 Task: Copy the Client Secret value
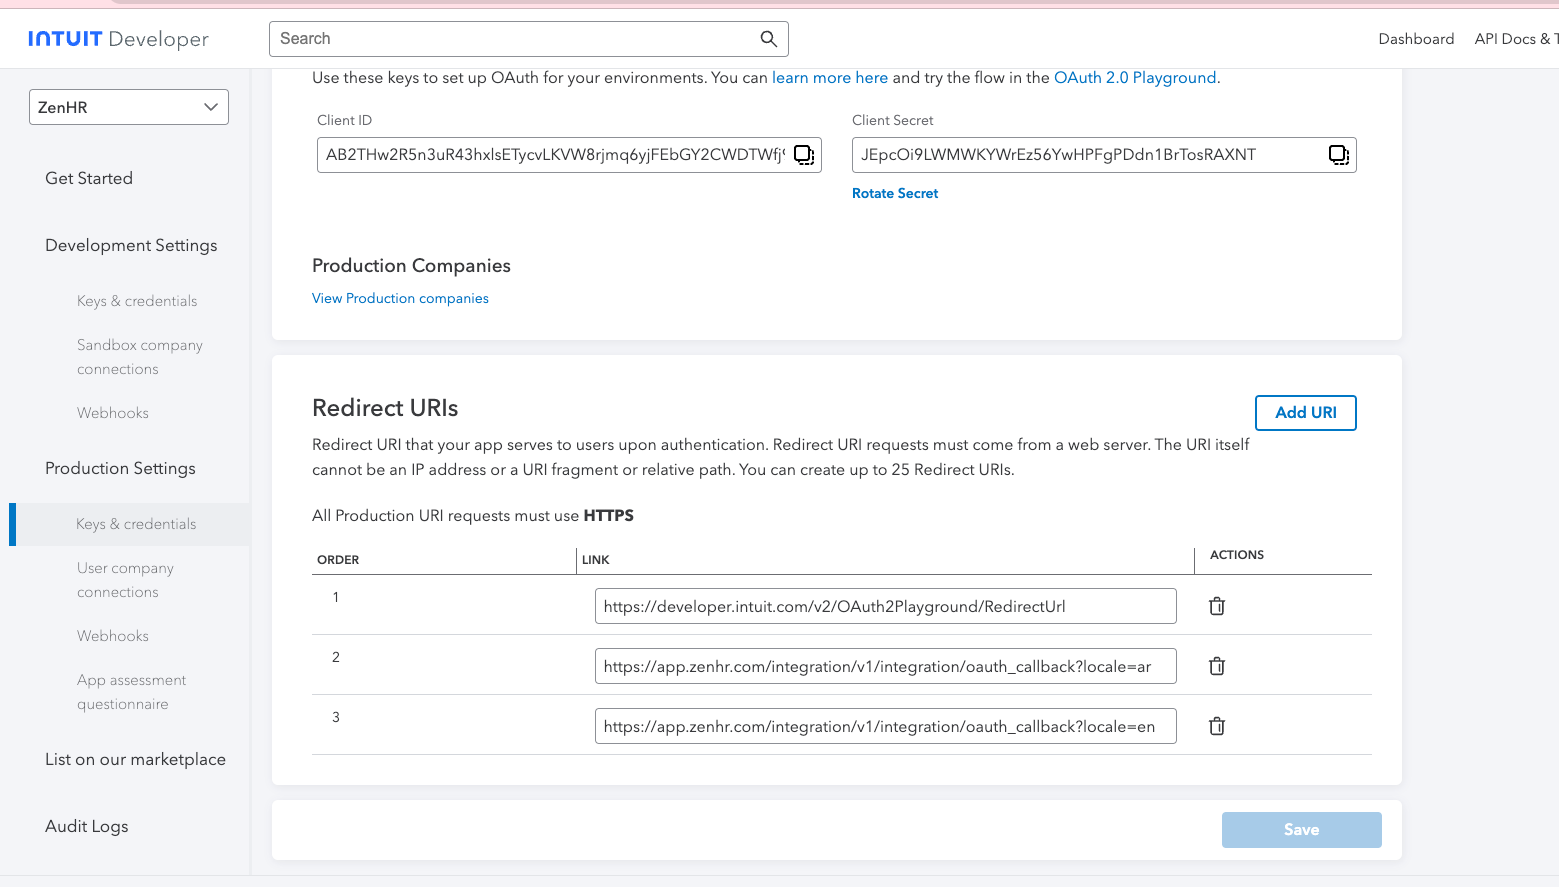point(1339,155)
